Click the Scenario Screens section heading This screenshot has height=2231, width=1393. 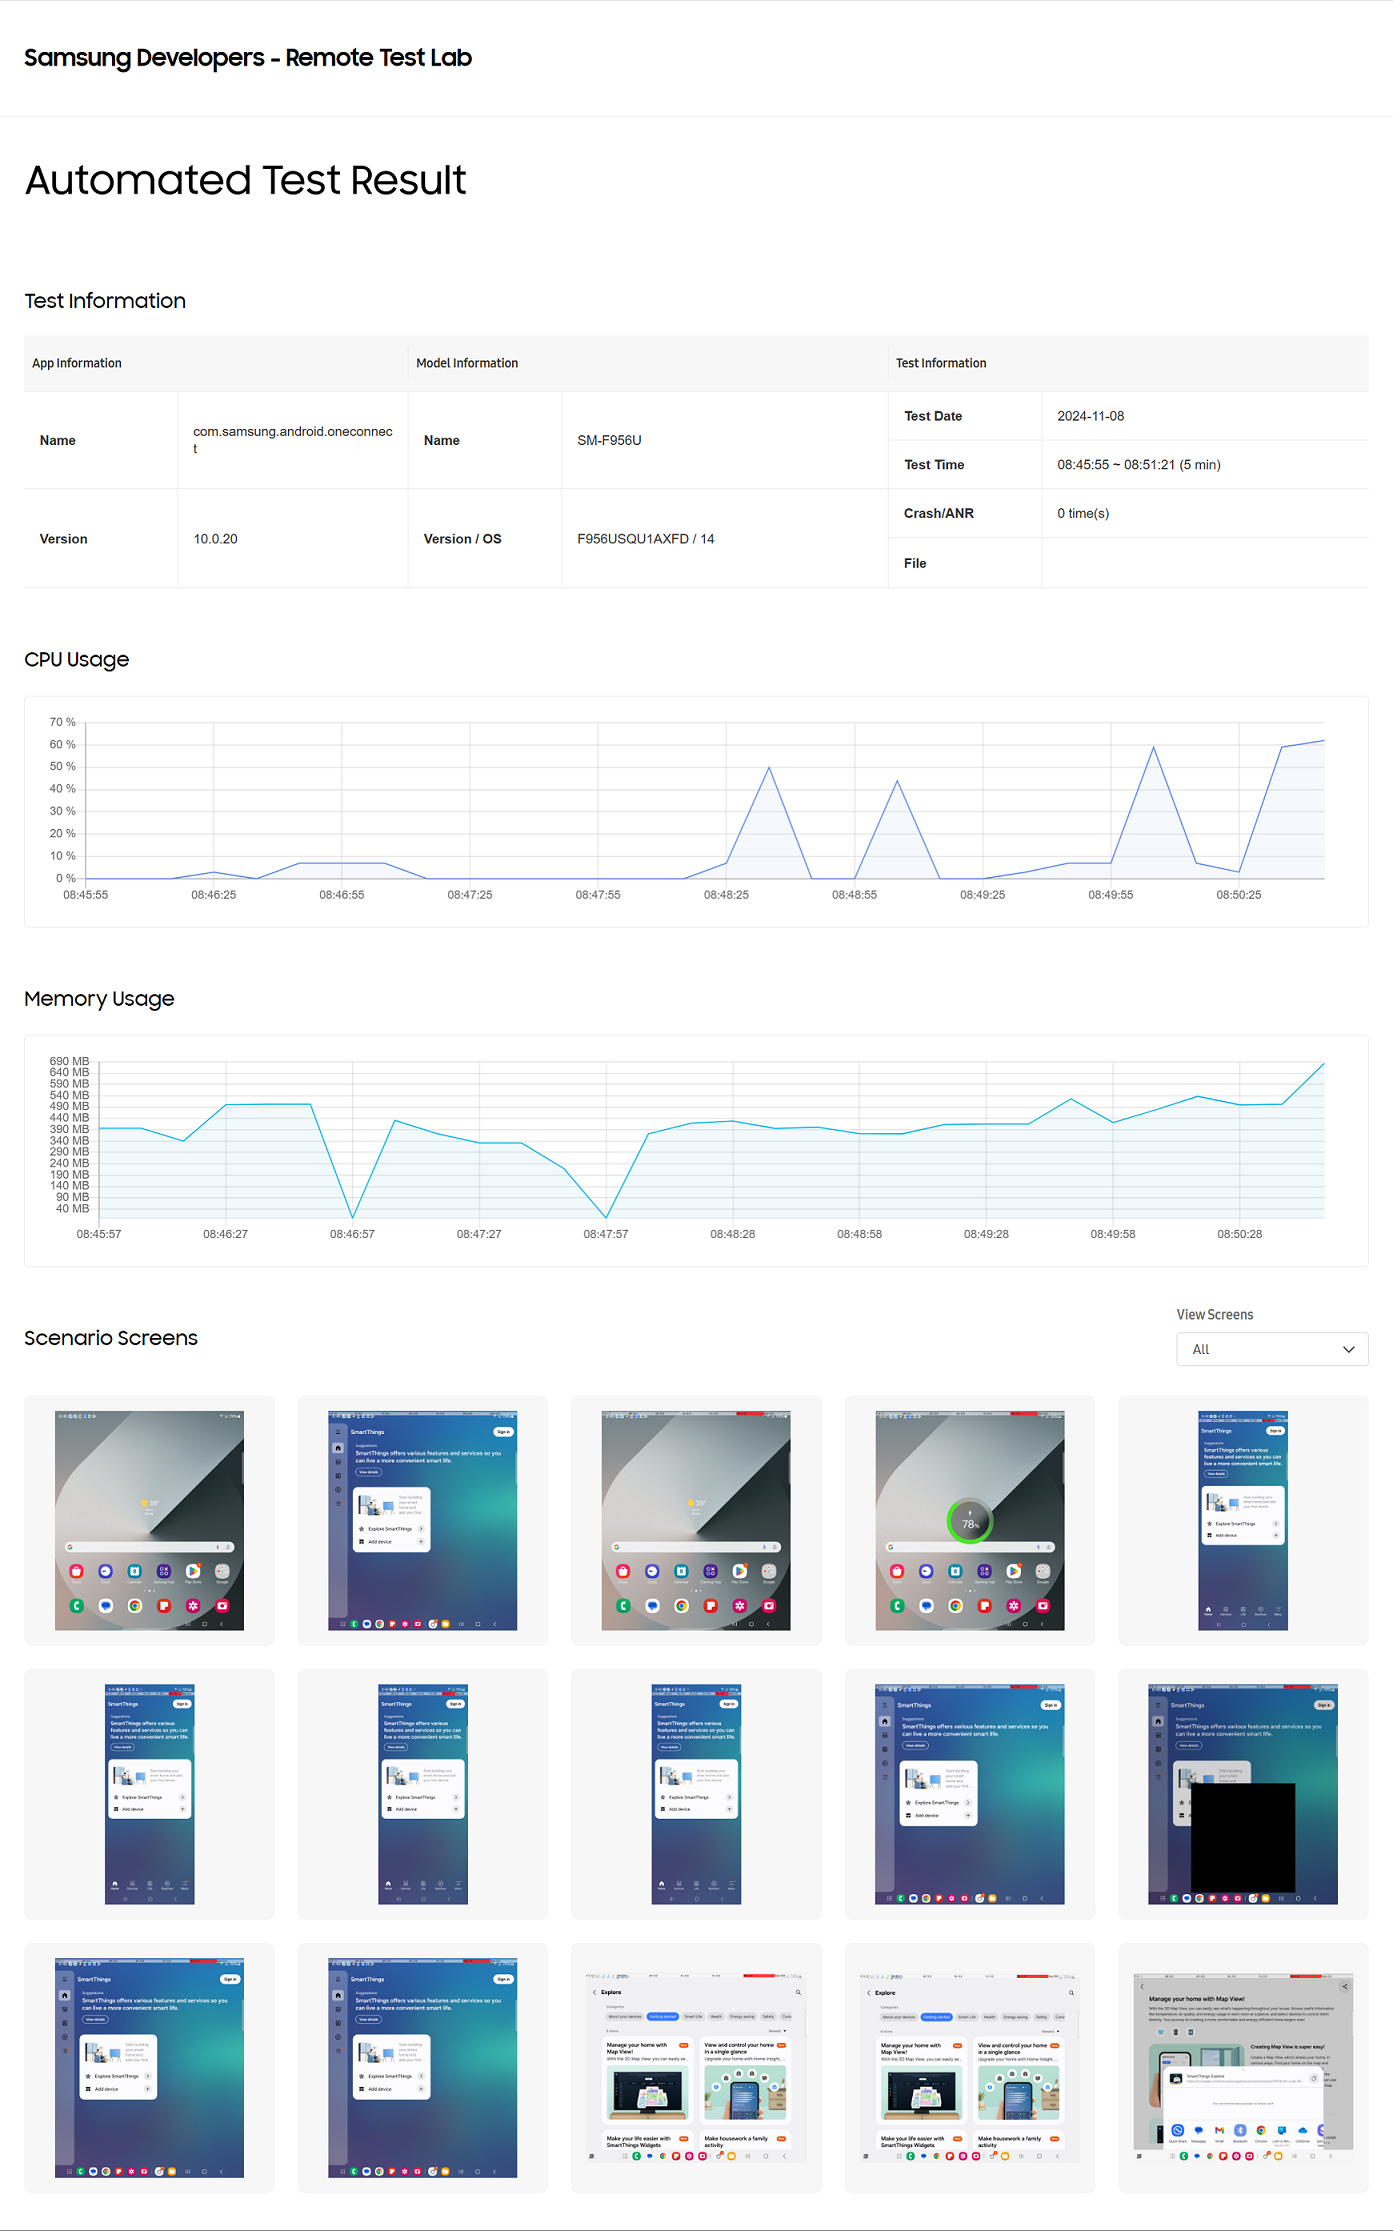pos(111,1338)
